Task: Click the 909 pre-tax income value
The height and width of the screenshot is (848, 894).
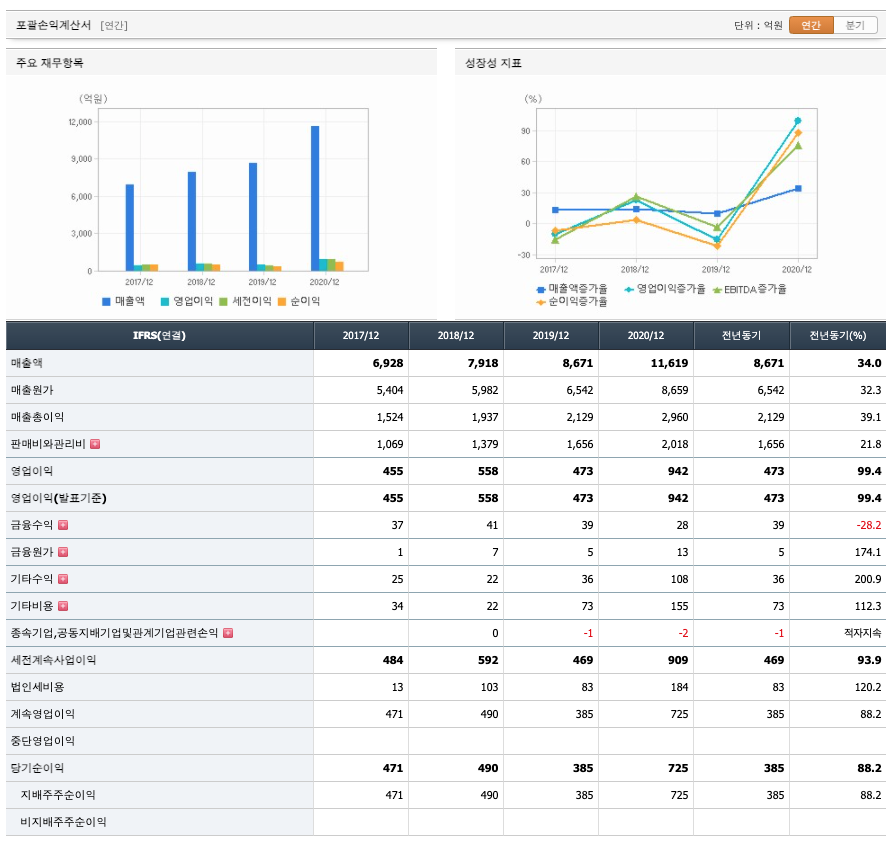Action: coord(678,660)
